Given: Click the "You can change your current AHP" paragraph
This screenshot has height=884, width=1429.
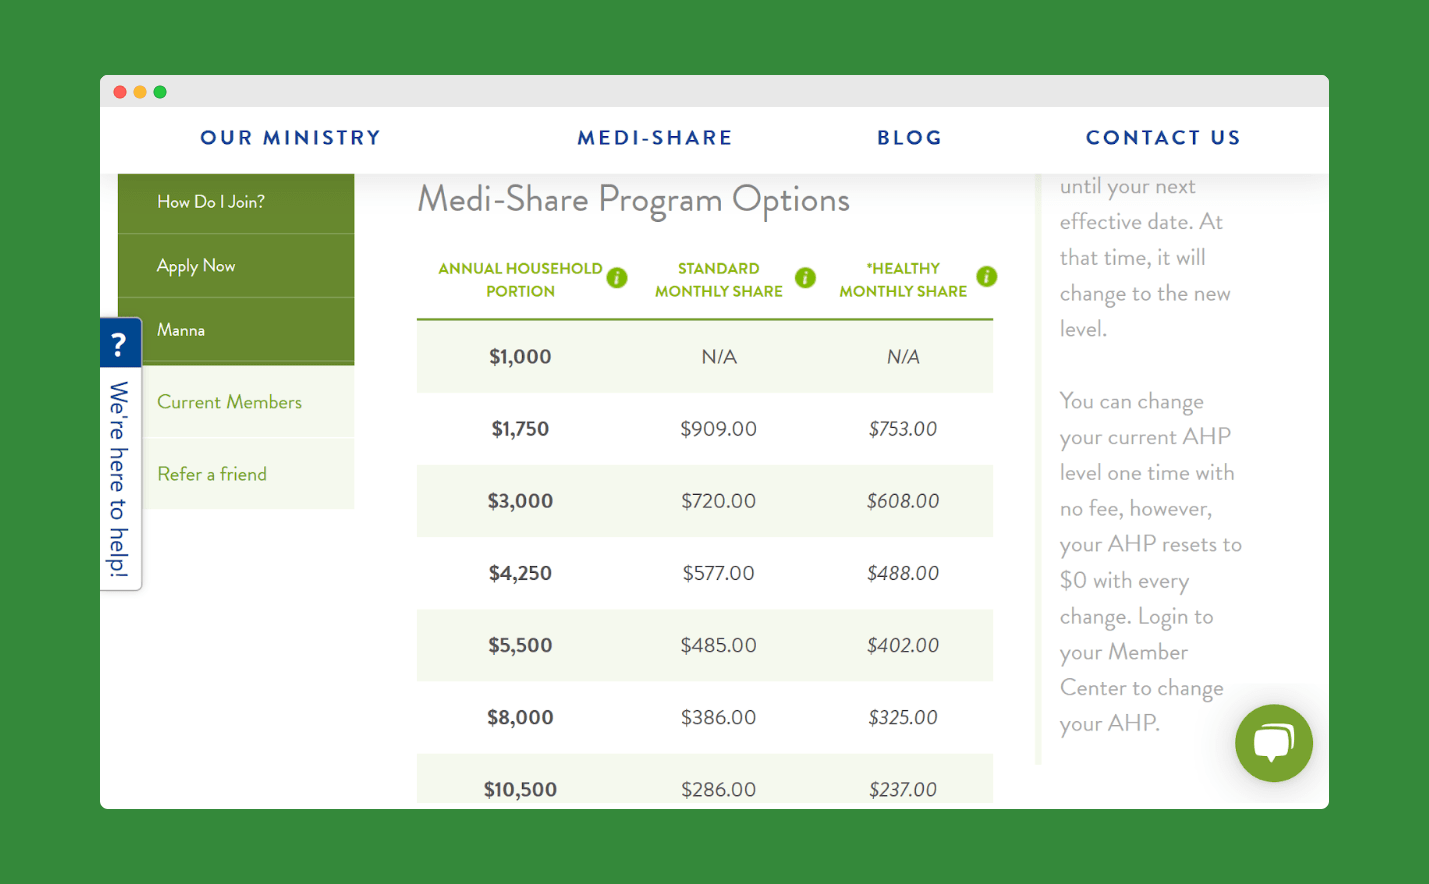Looking at the screenshot, I should pyautogui.click(x=1150, y=562).
